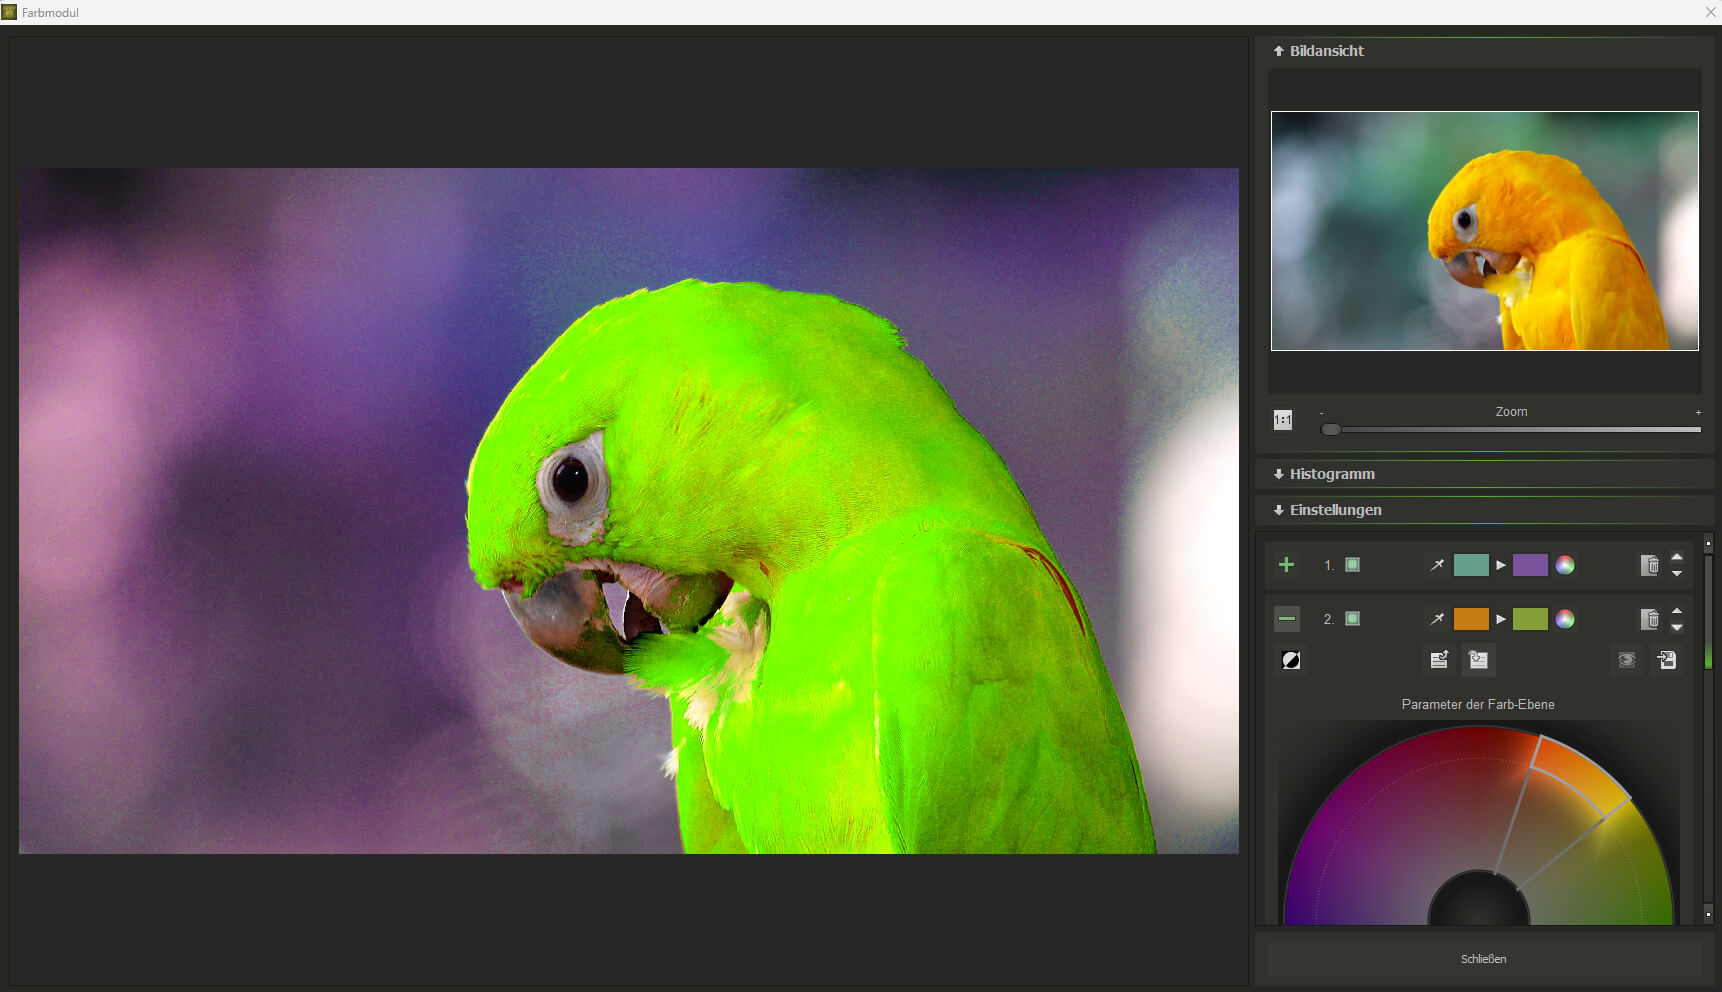Image resolution: width=1722 pixels, height=992 pixels.
Task: Click the Zoom slider handle
Action: click(x=1331, y=429)
